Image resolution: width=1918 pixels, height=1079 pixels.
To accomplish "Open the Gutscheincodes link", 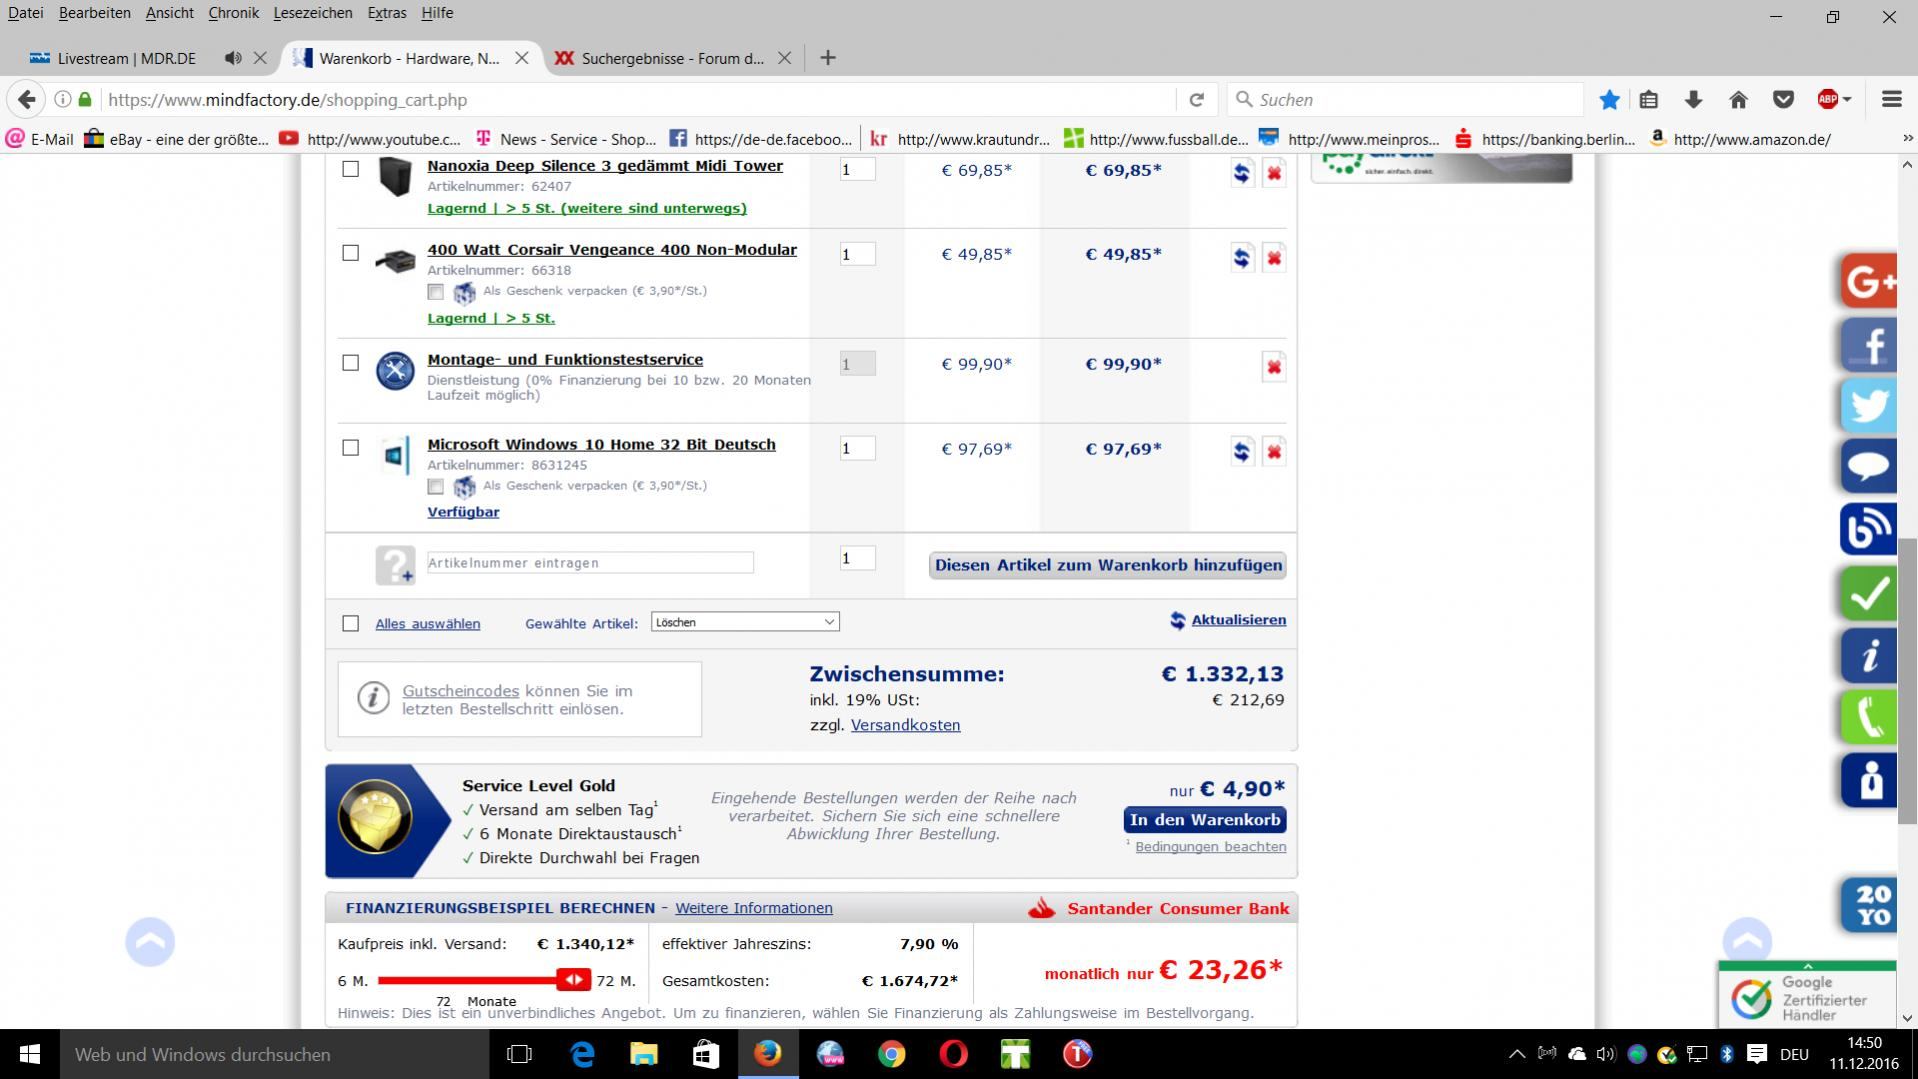I will (460, 691).
